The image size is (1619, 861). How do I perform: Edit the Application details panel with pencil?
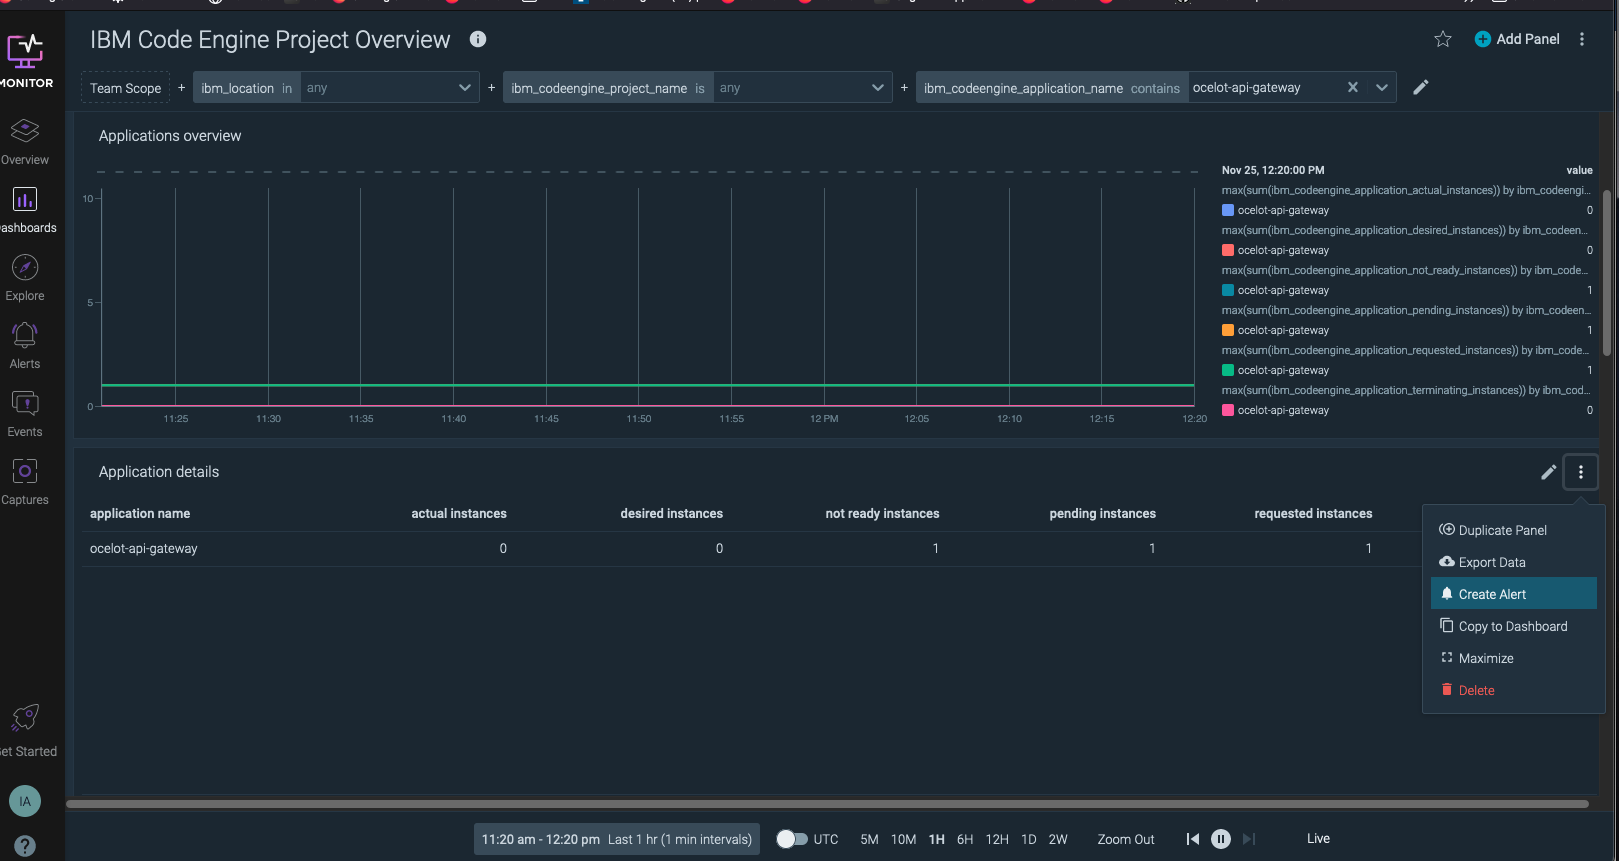click(1548, 472)
